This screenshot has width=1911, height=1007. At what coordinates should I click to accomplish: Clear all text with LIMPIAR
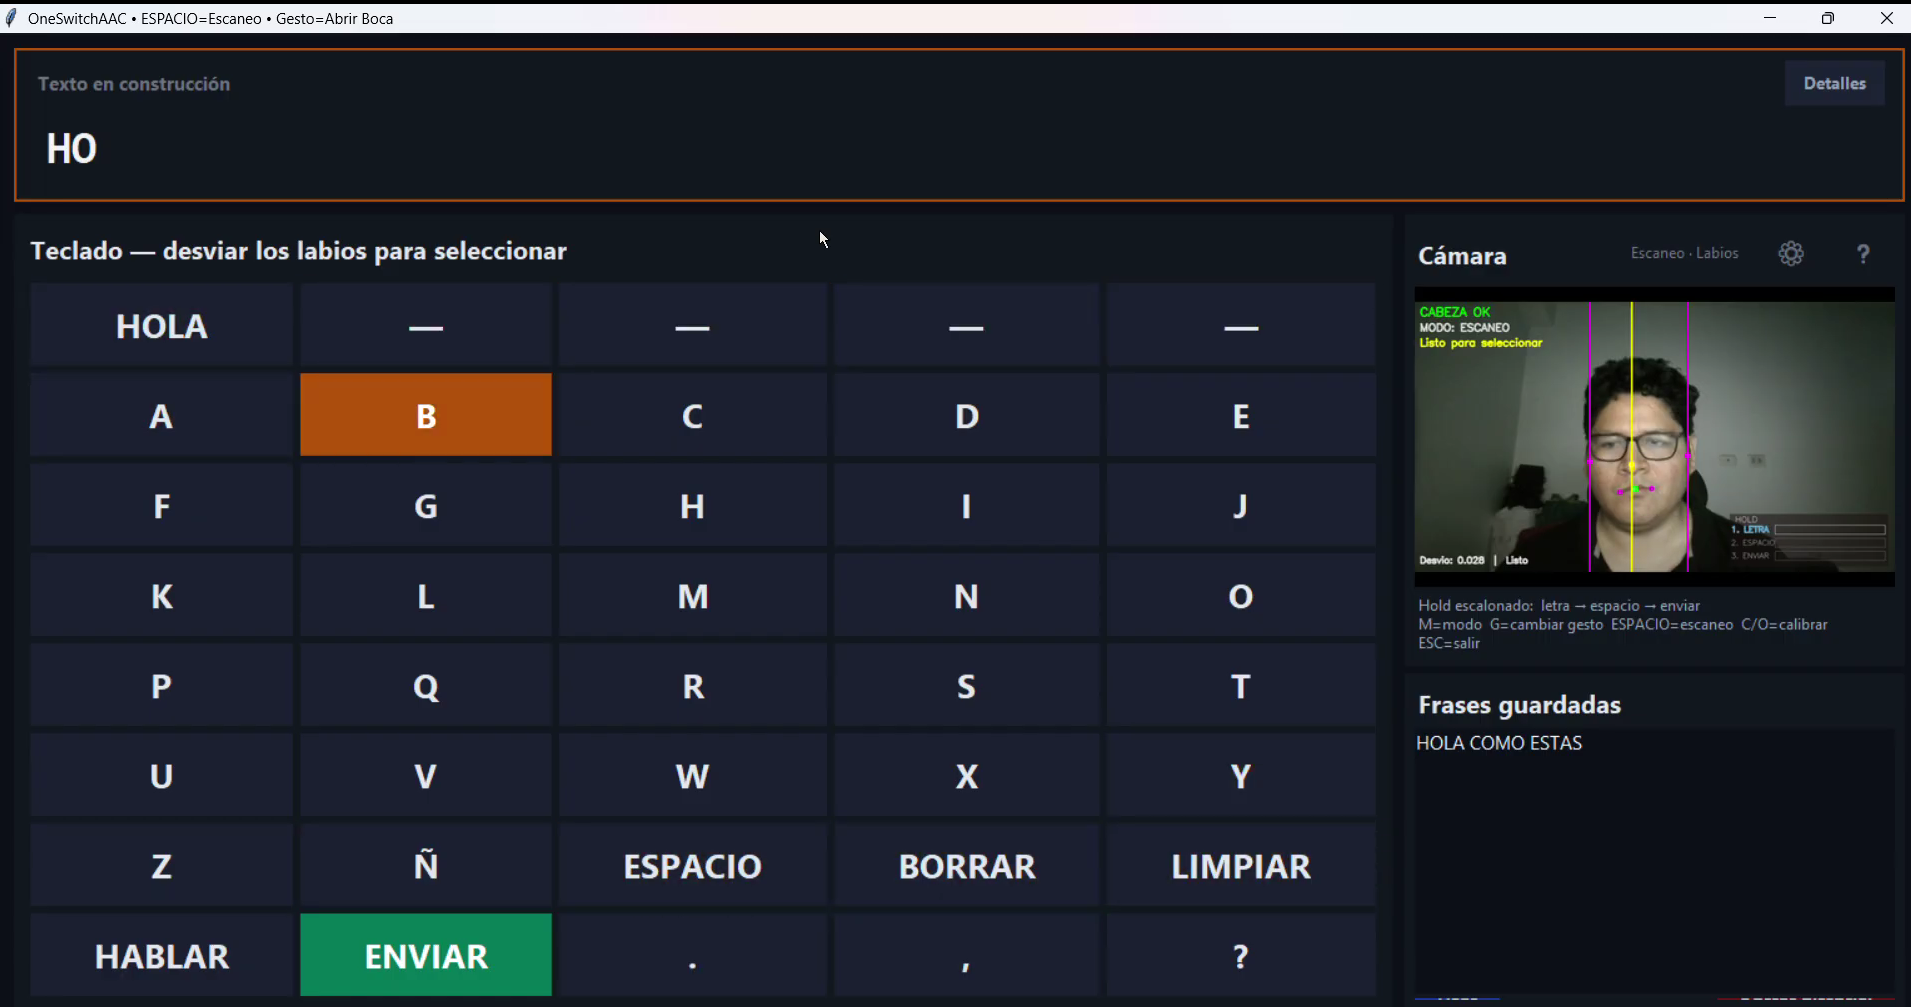coord(1241,865)
